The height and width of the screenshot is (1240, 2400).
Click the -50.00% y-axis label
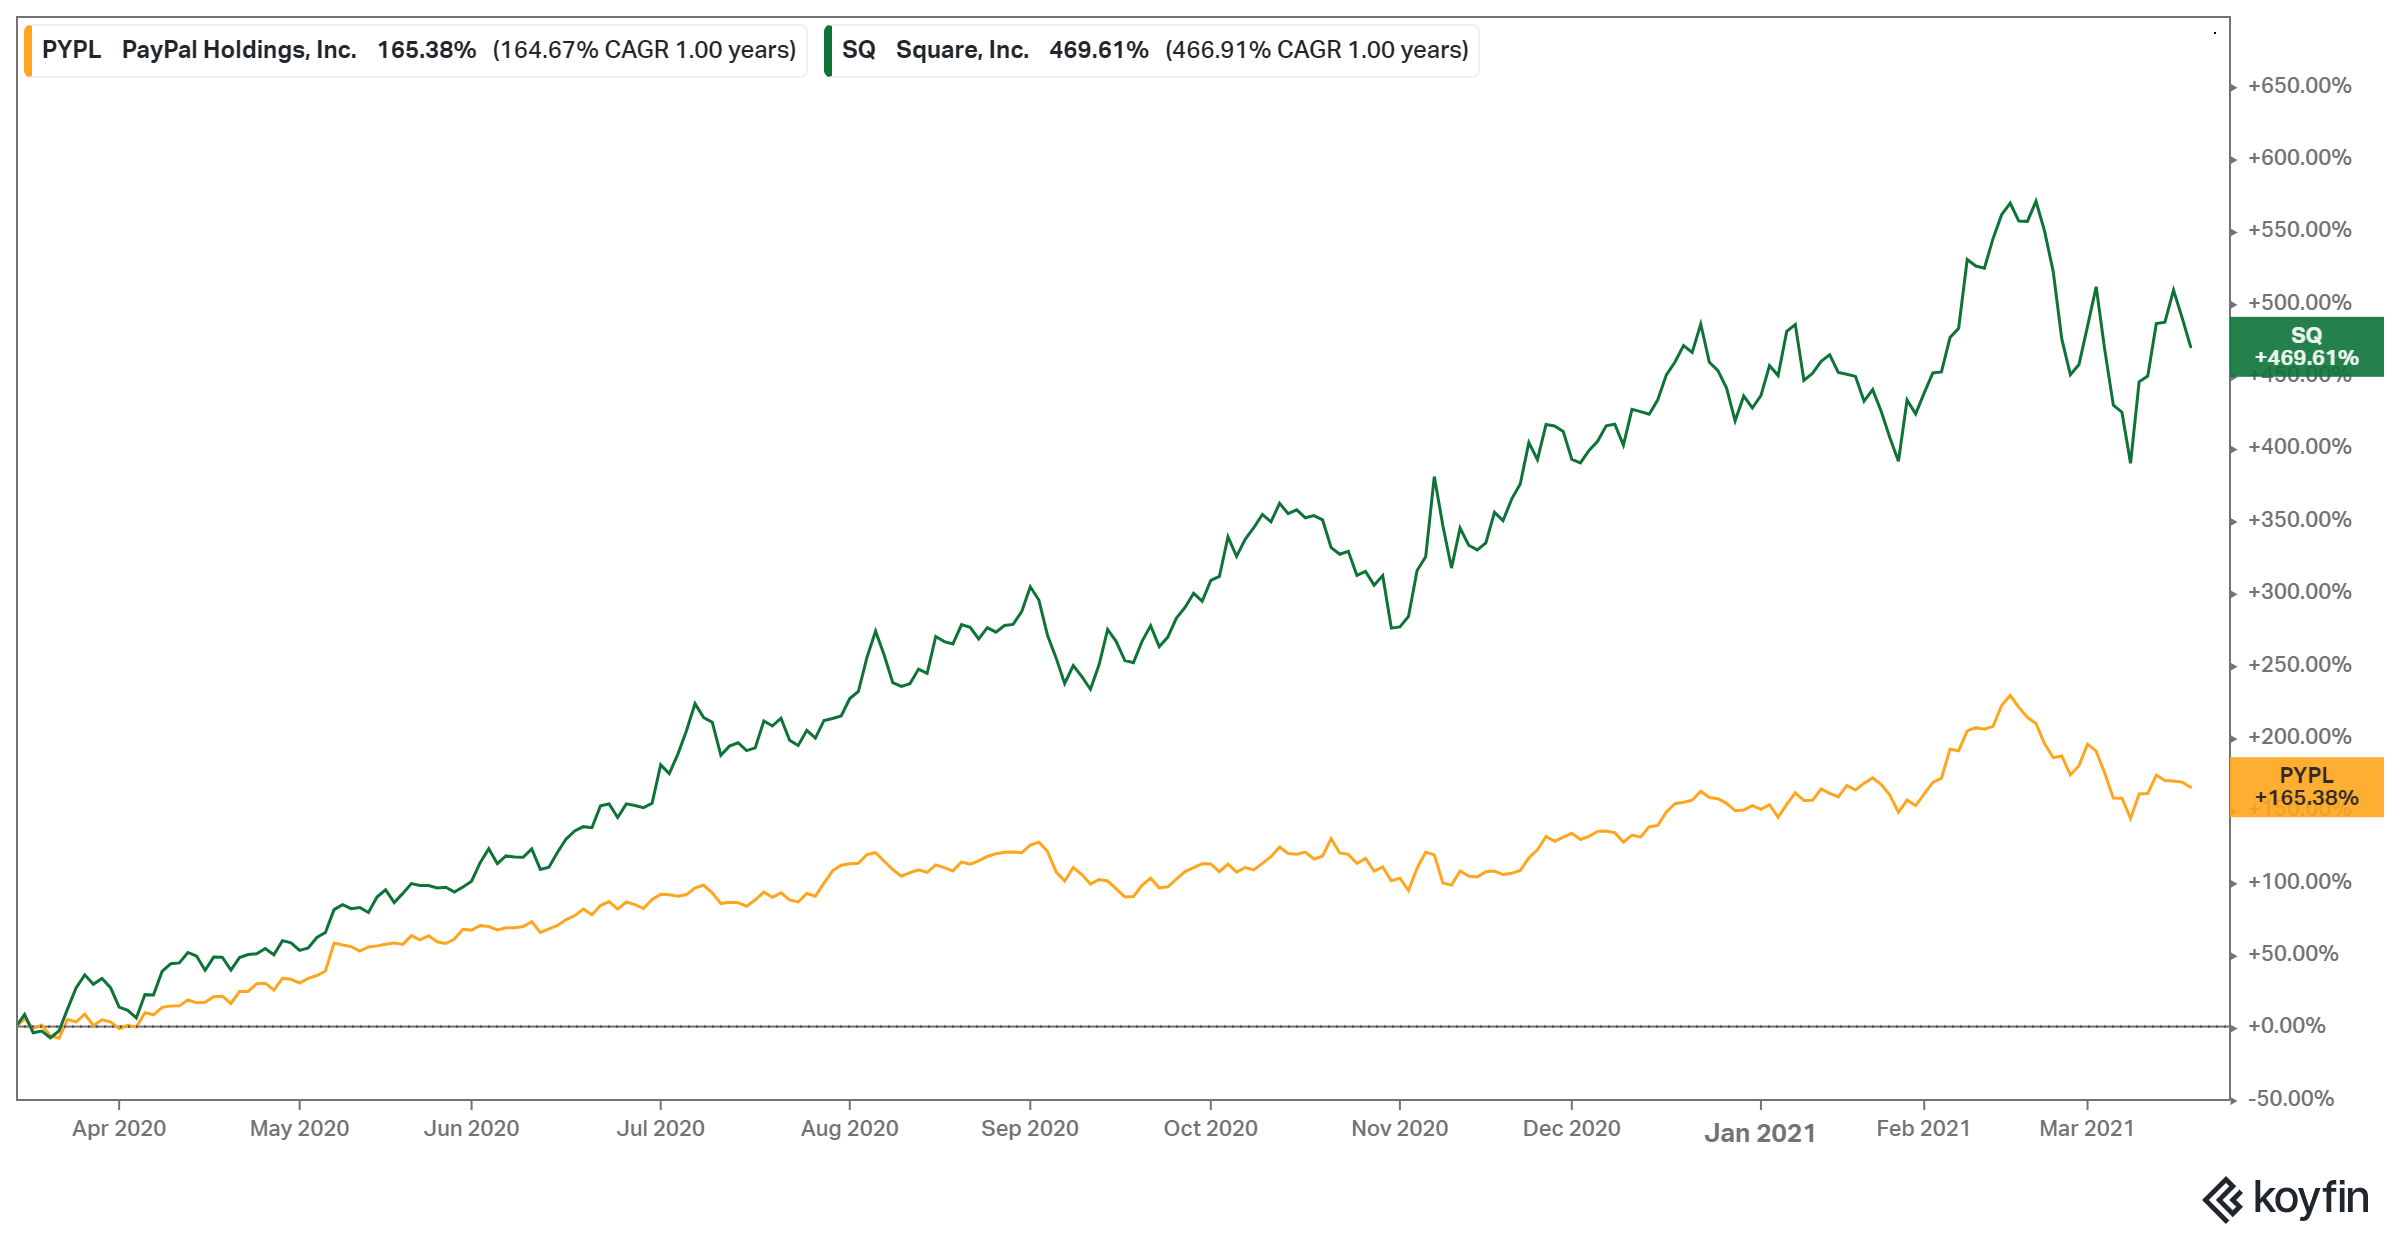[2291, 1099]
